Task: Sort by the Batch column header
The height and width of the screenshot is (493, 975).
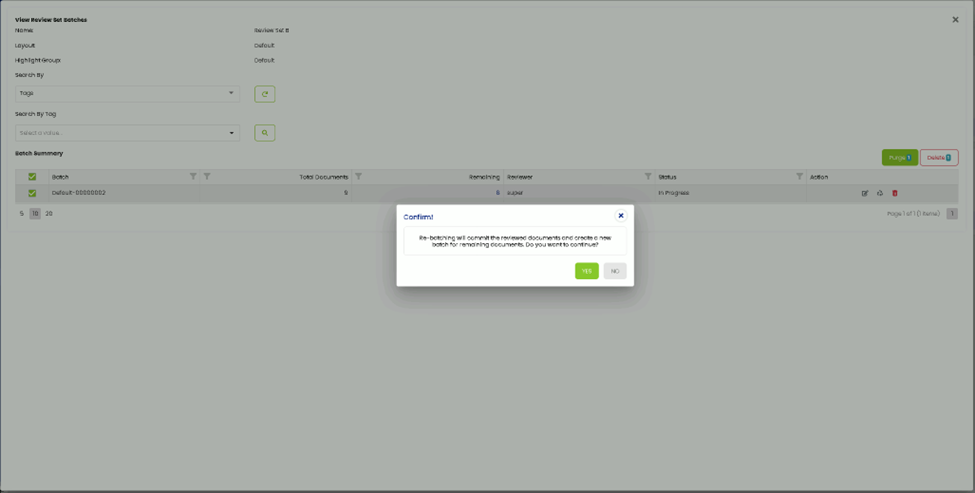Action: click(60, 177)
